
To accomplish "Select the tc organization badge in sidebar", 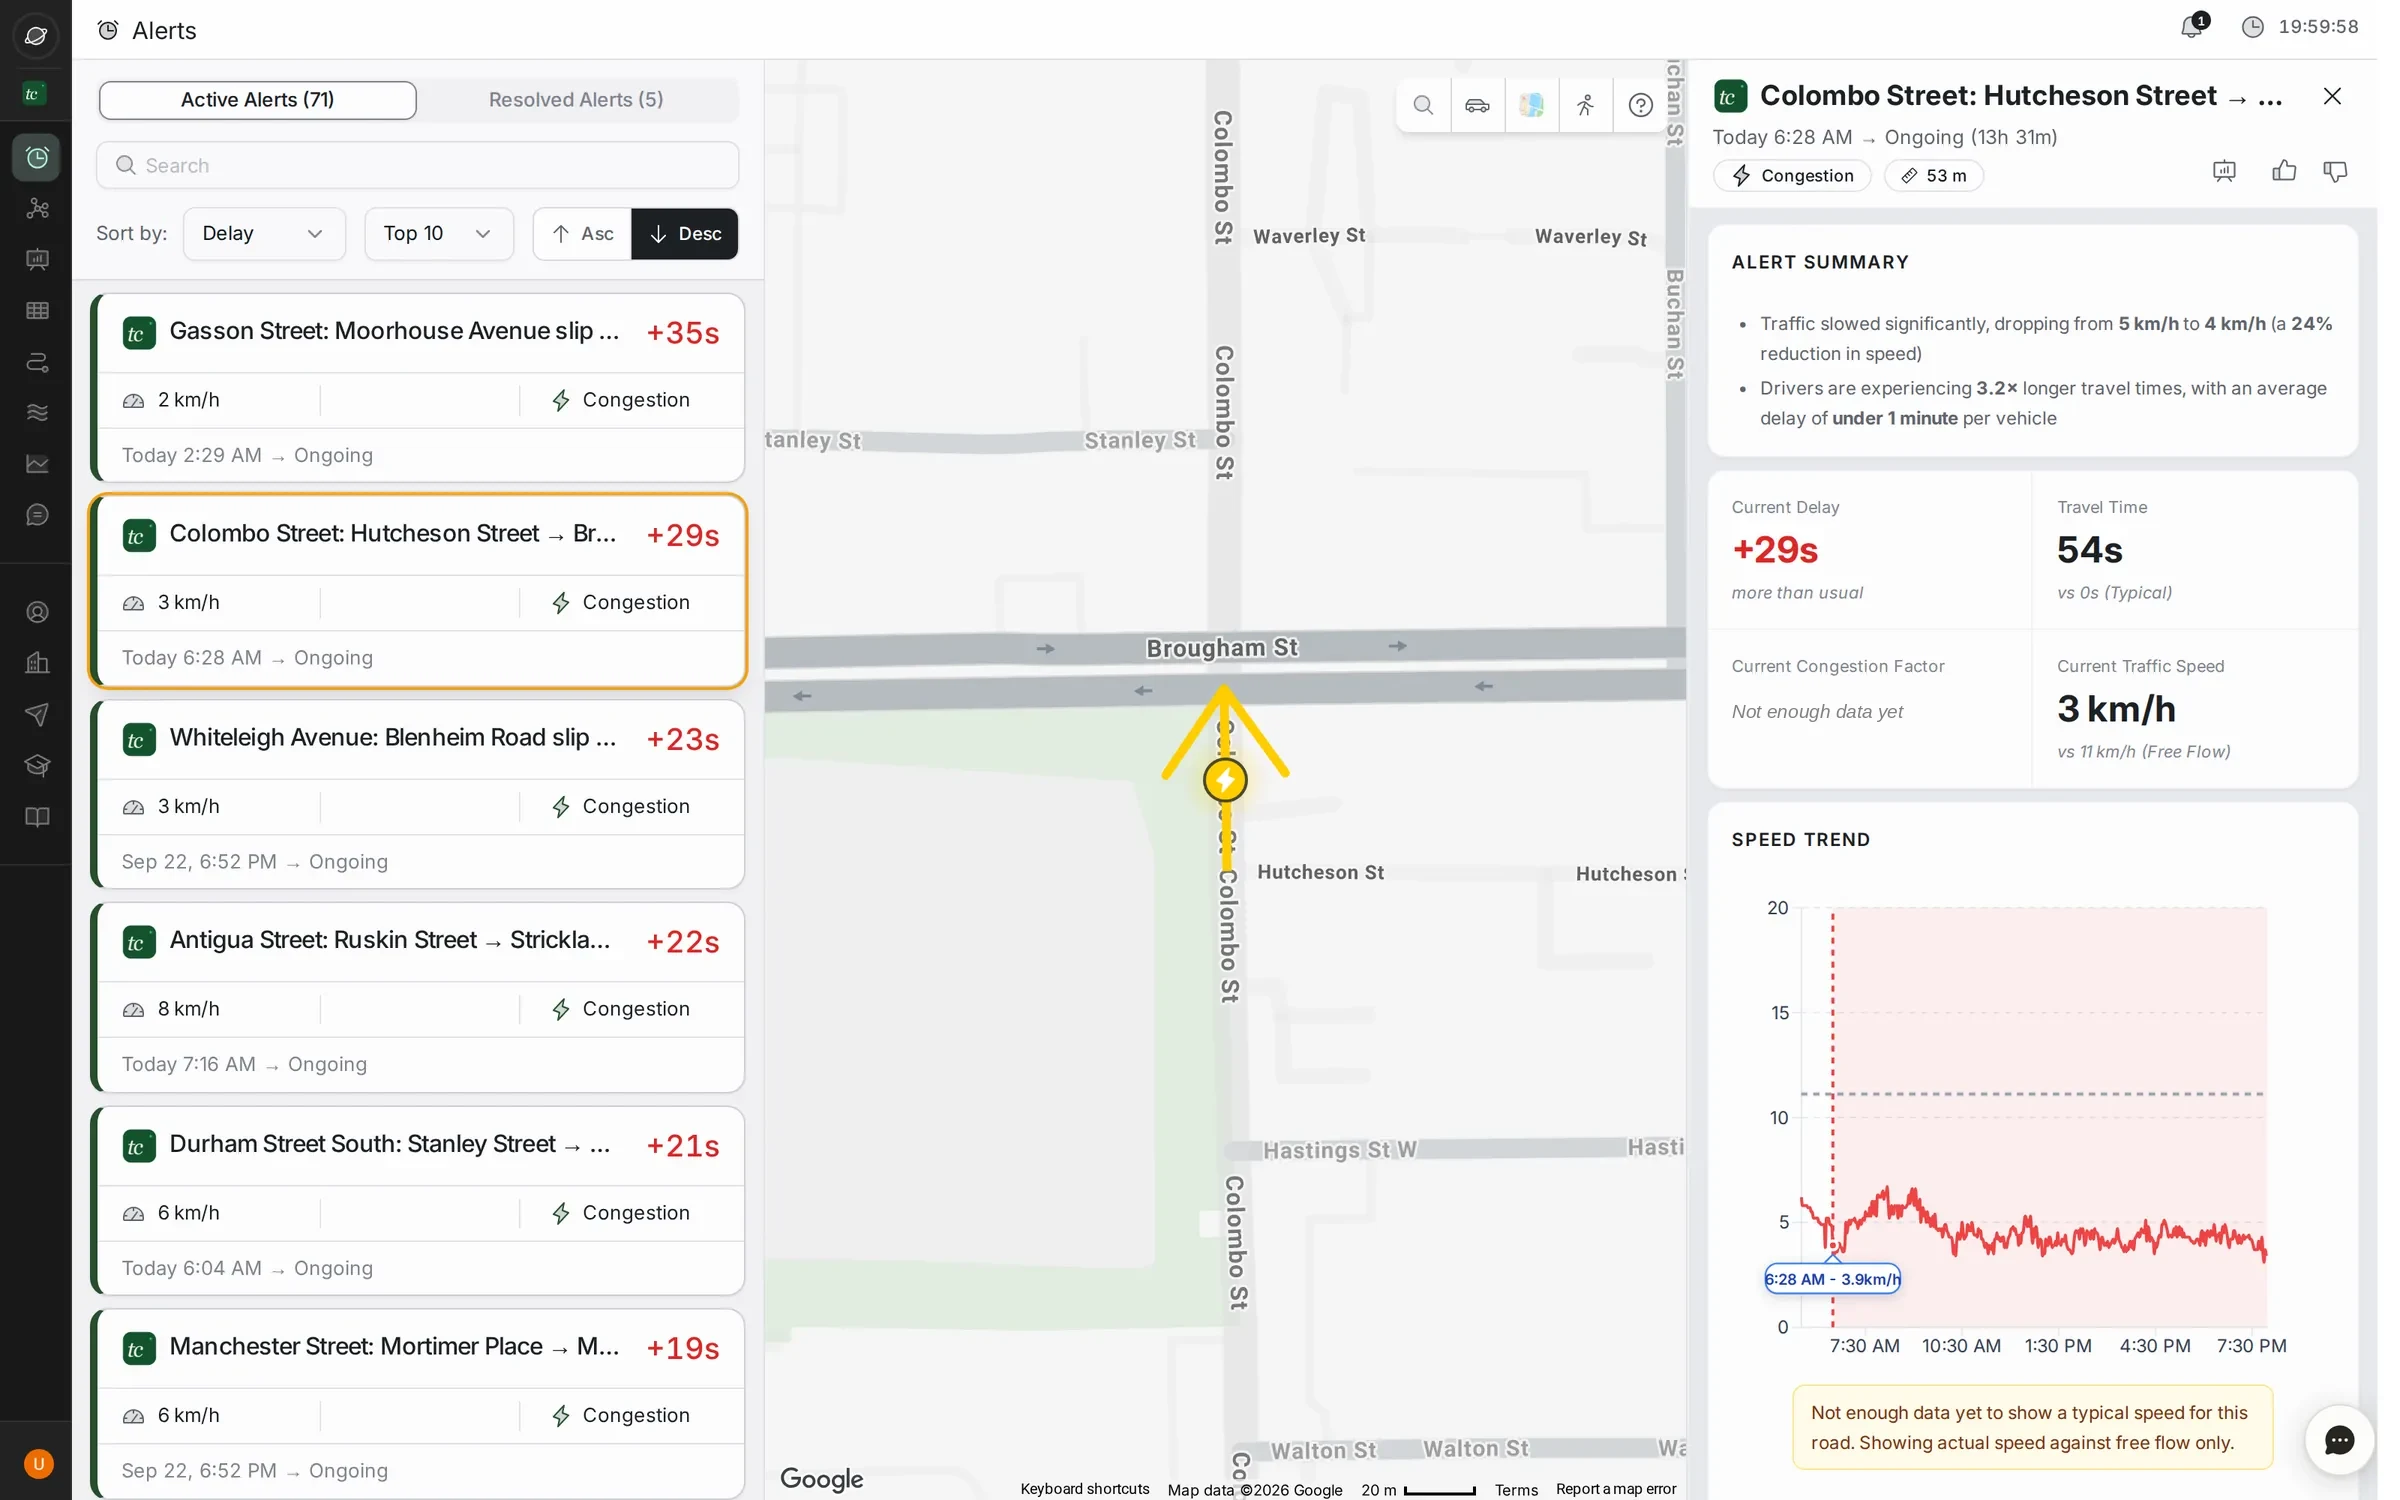I will 34,94.
